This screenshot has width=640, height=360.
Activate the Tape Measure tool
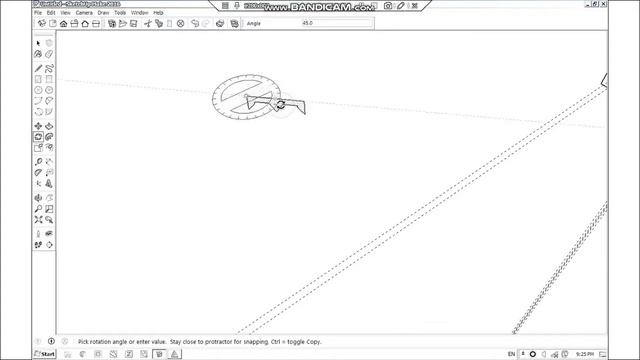38,162
